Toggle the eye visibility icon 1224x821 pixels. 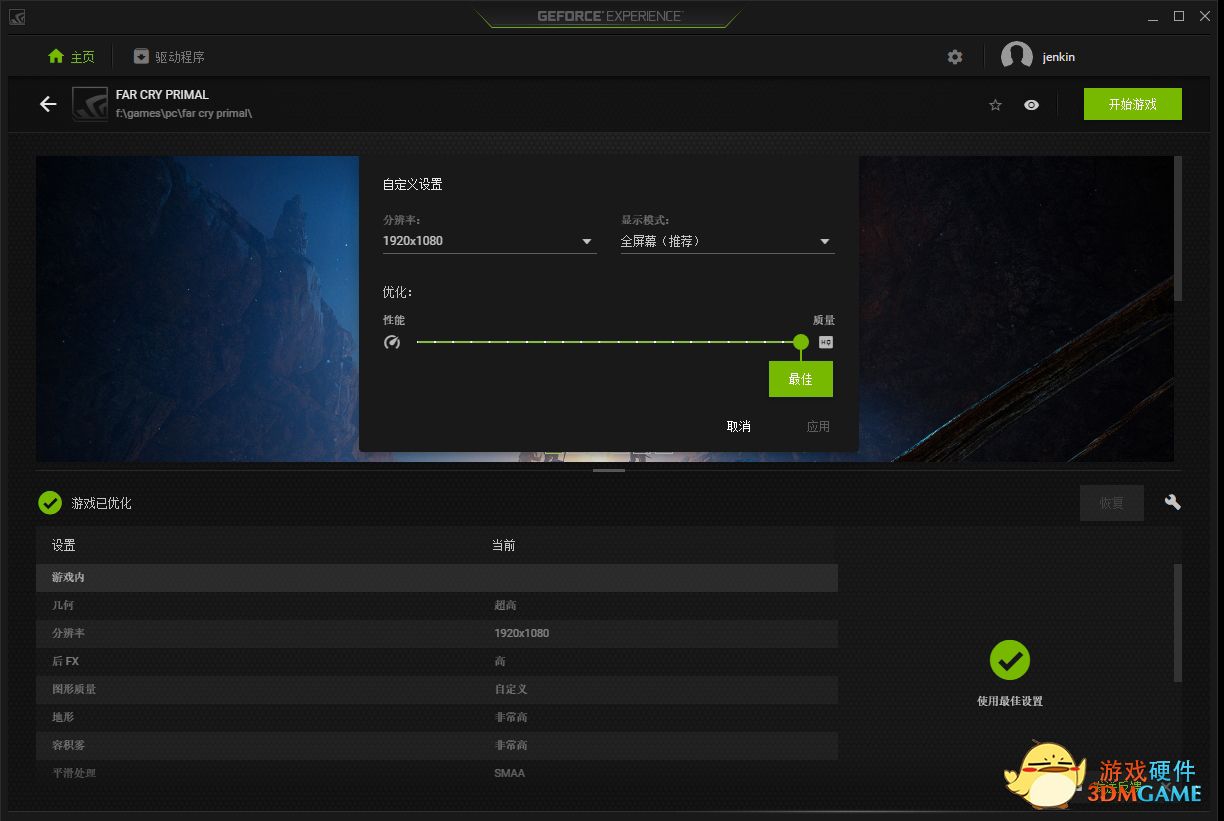(1031, 105)
